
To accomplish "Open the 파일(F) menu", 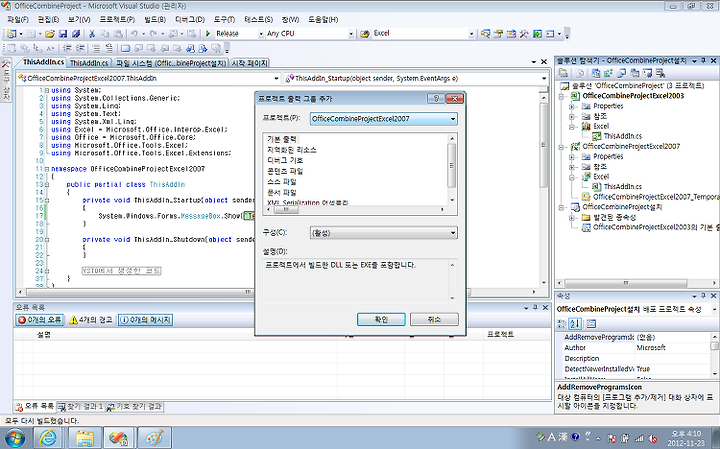I will [x=18, y=20].
